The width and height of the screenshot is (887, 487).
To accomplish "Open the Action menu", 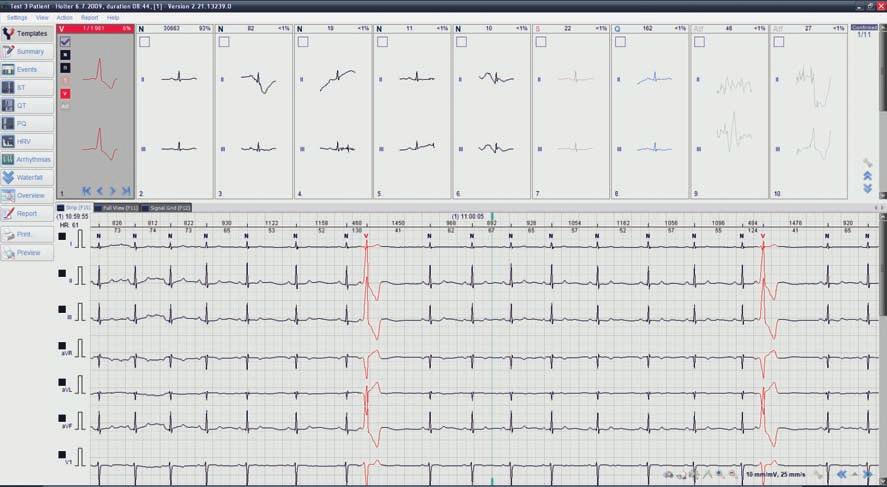I will (x=64, y=18).
